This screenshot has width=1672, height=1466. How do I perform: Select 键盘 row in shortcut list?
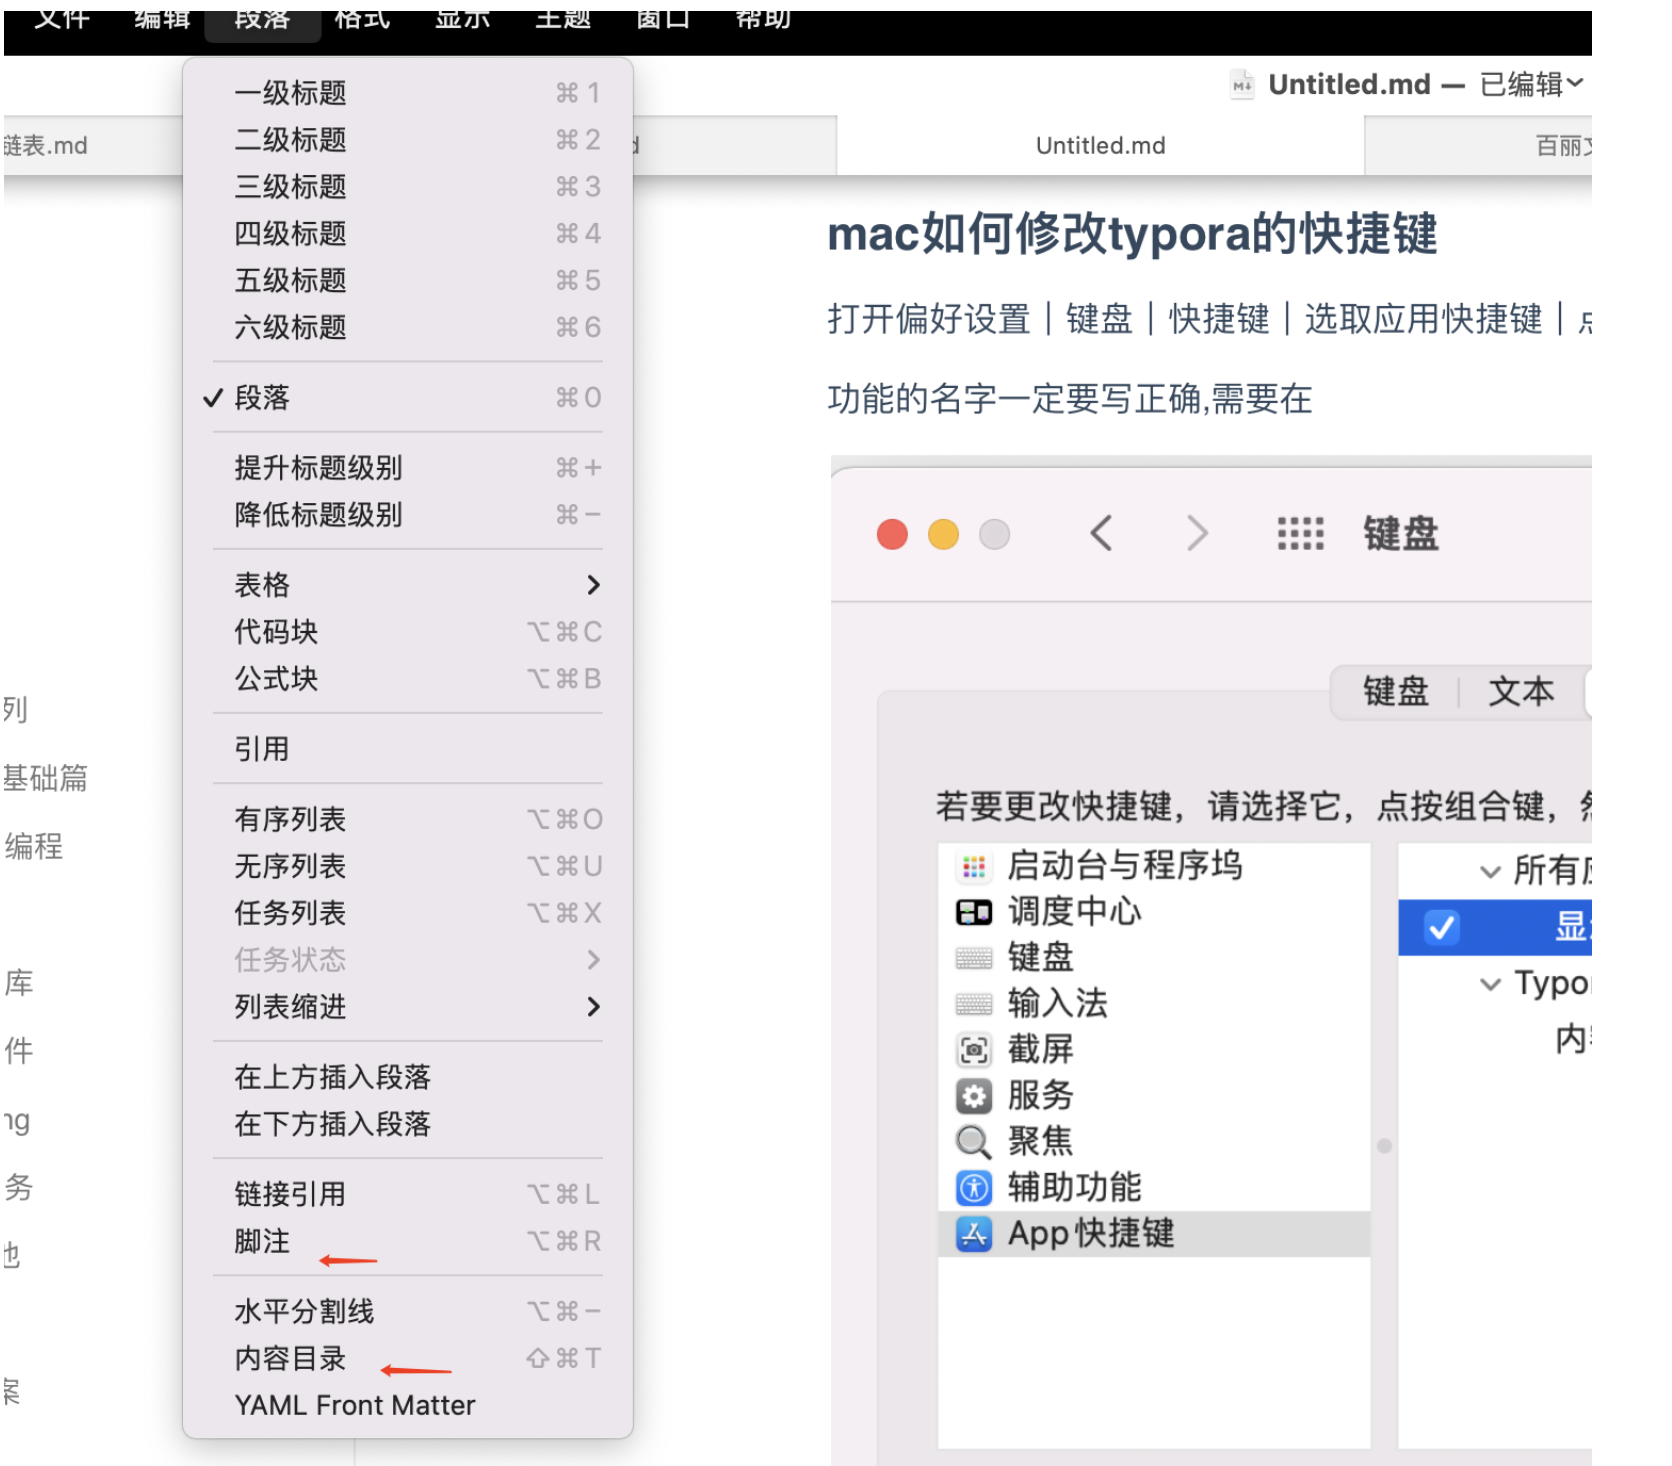coord(1154,957)
